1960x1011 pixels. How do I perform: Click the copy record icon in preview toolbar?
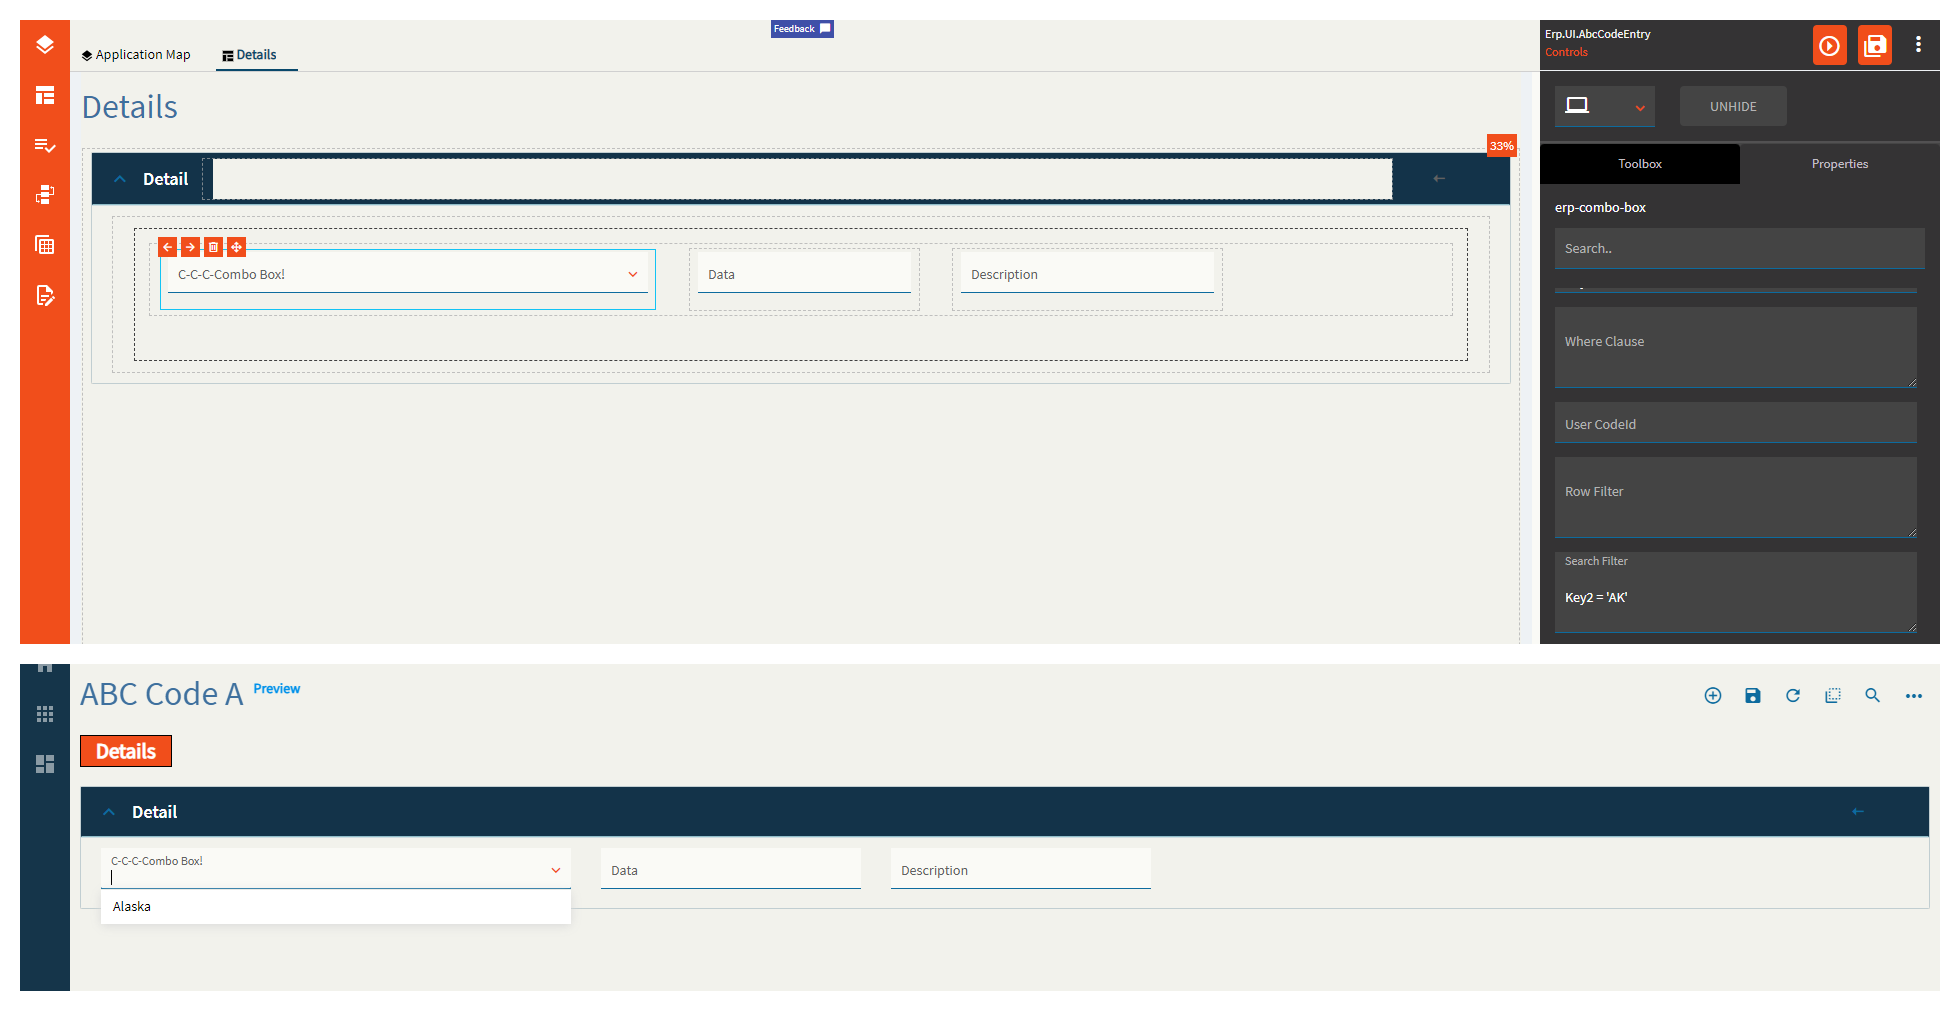(1833, 696)
